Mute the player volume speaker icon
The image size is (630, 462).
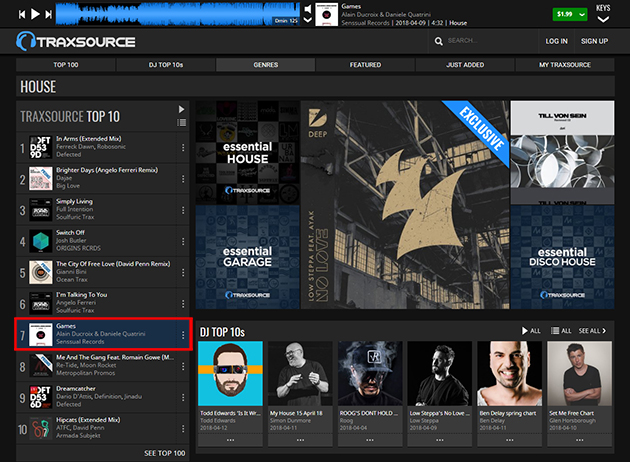pos(308,9)
